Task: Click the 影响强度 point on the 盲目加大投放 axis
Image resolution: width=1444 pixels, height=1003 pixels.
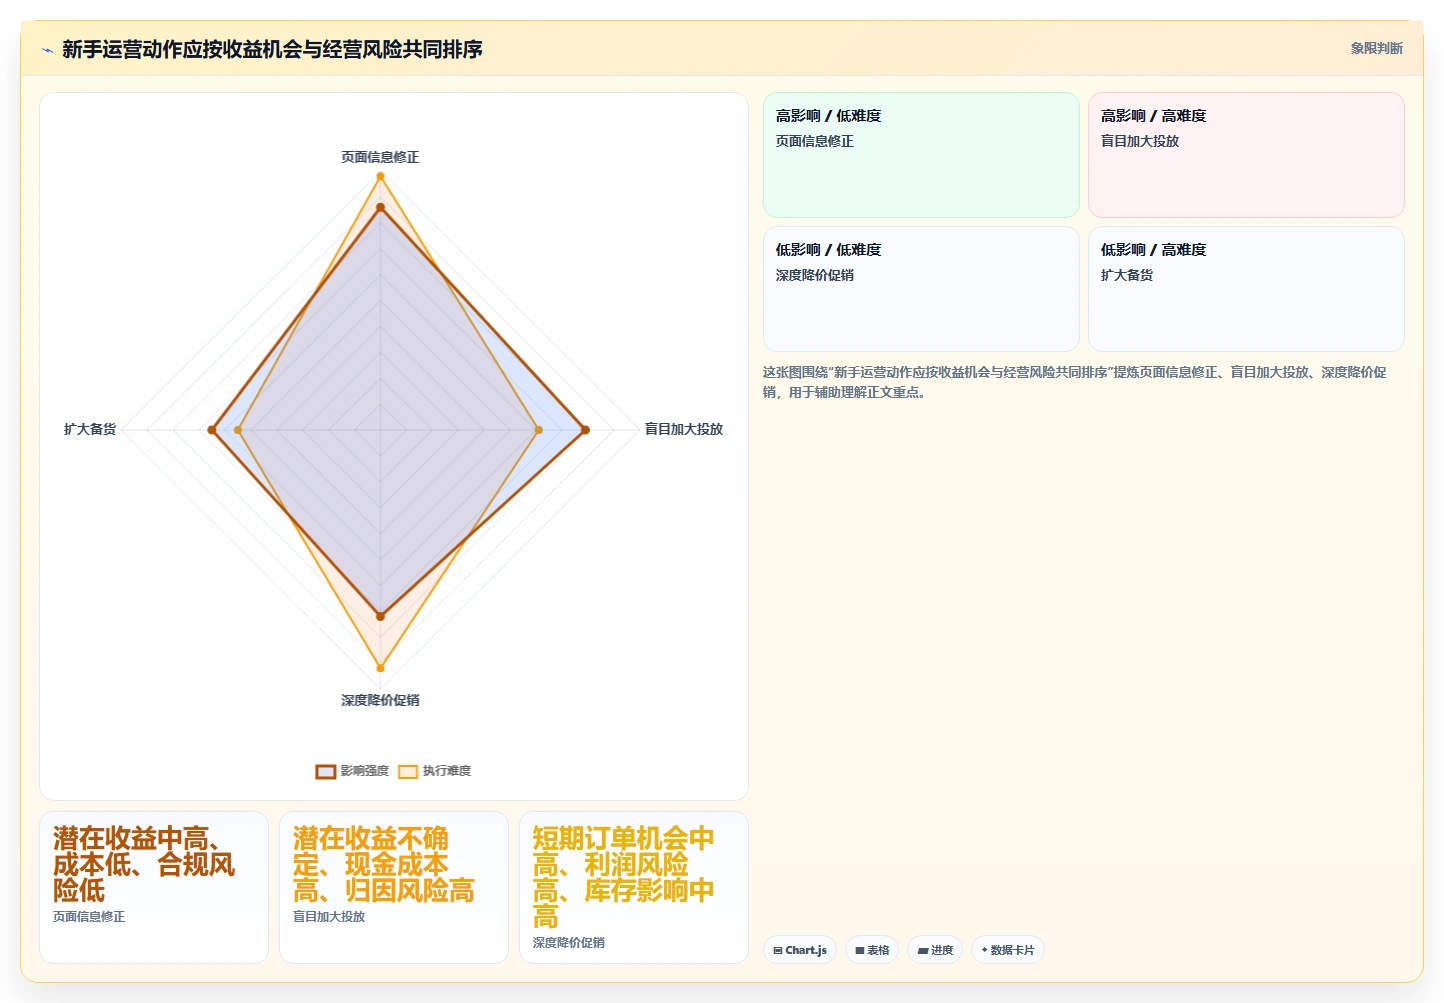Action: pyautogui.click(x=585, y=430)
